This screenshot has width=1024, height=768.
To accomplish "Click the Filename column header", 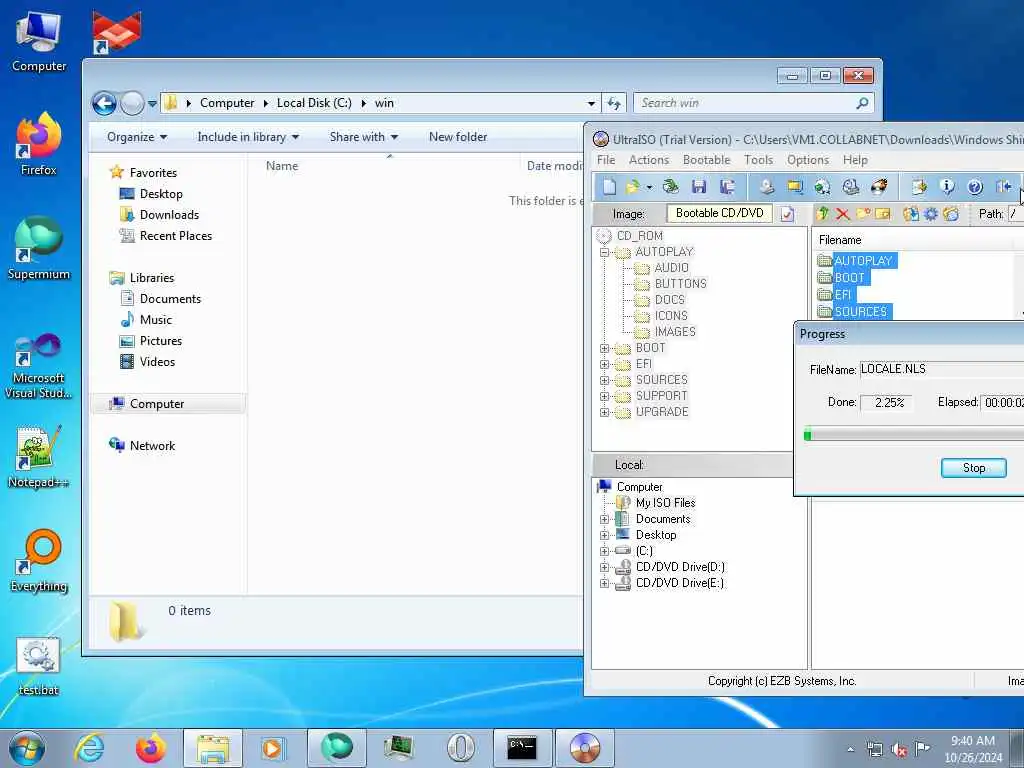I will click(914, 240).
